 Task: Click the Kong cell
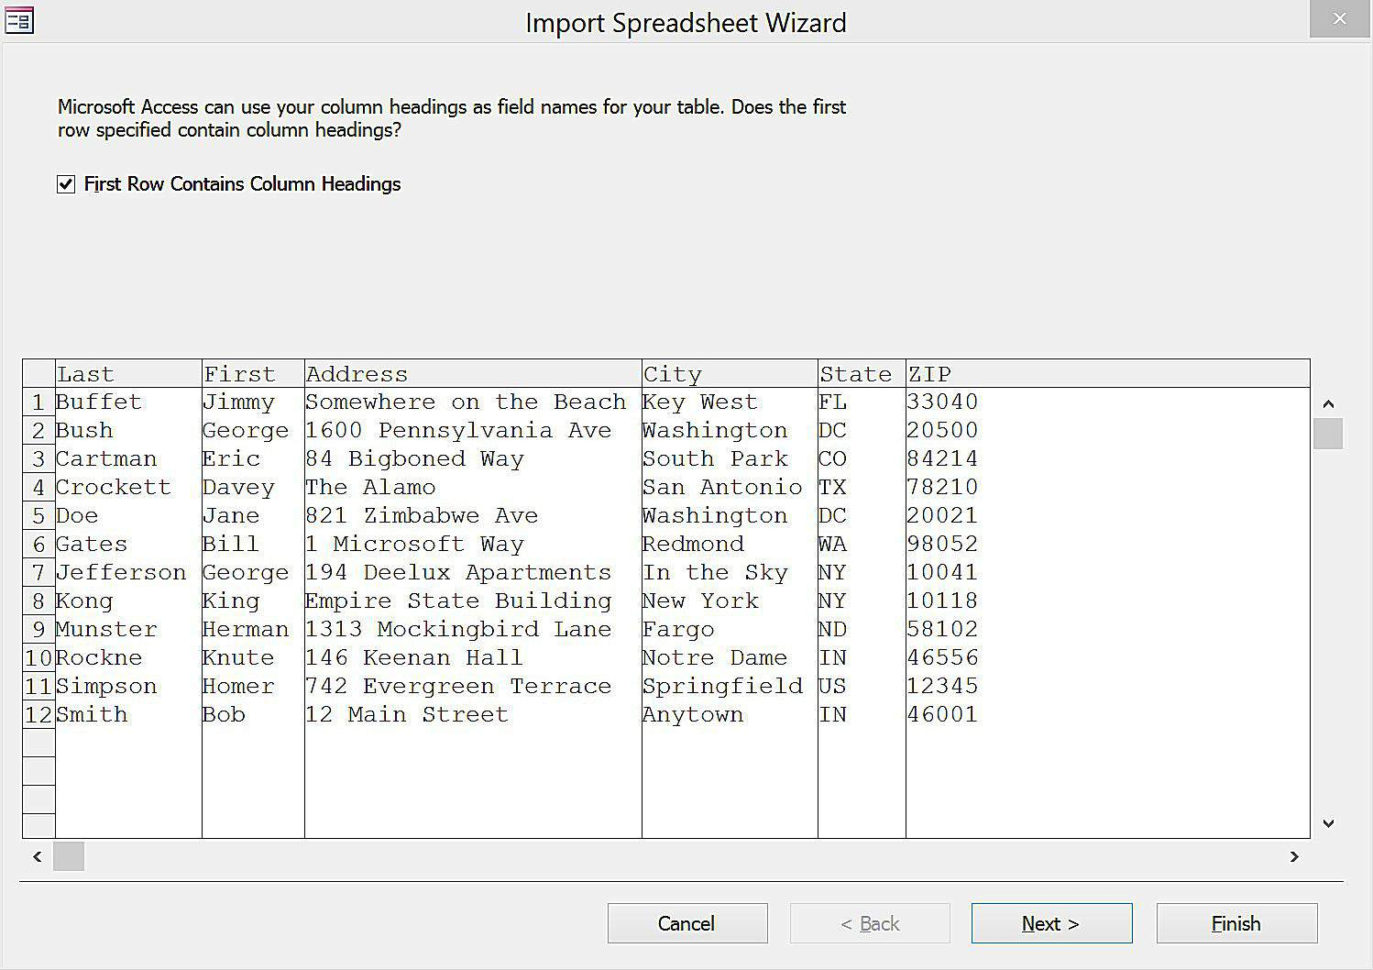(128, 601)
